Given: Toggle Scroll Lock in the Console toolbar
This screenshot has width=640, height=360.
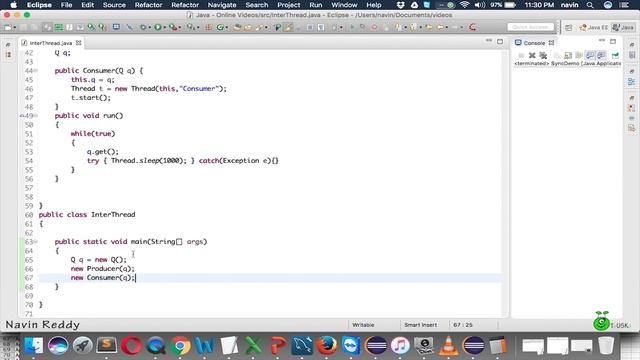Looking at the screenshot, I should tap(568, 55).
